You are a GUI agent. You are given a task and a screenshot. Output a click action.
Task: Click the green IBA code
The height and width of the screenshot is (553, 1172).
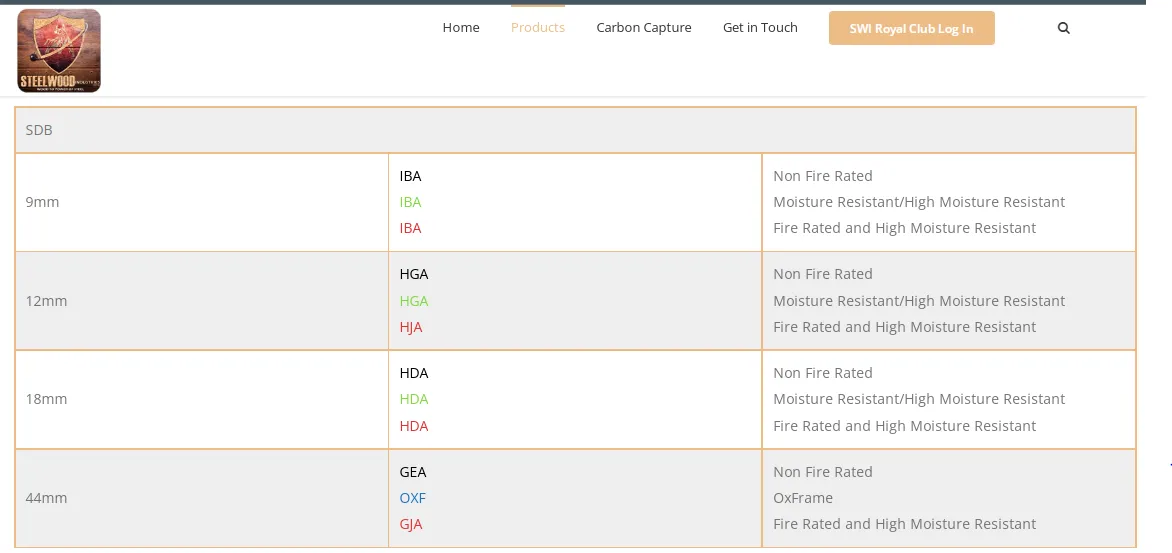tap(410, 202)
